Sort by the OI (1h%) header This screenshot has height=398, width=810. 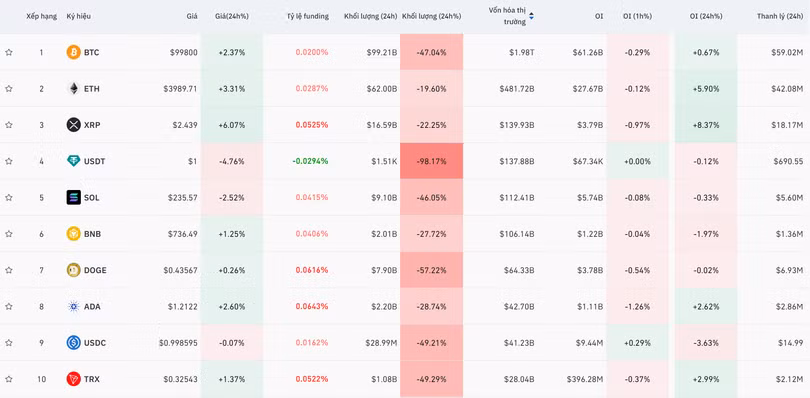(x=637, y=17)
